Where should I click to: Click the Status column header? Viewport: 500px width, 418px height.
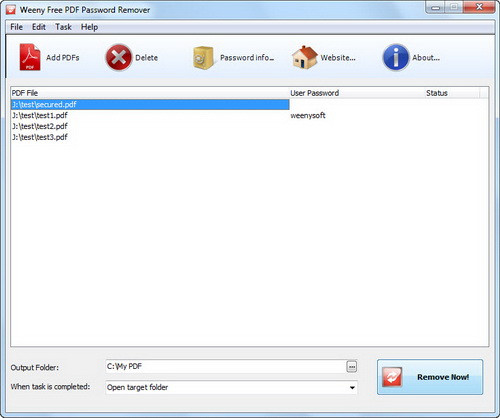452,93
